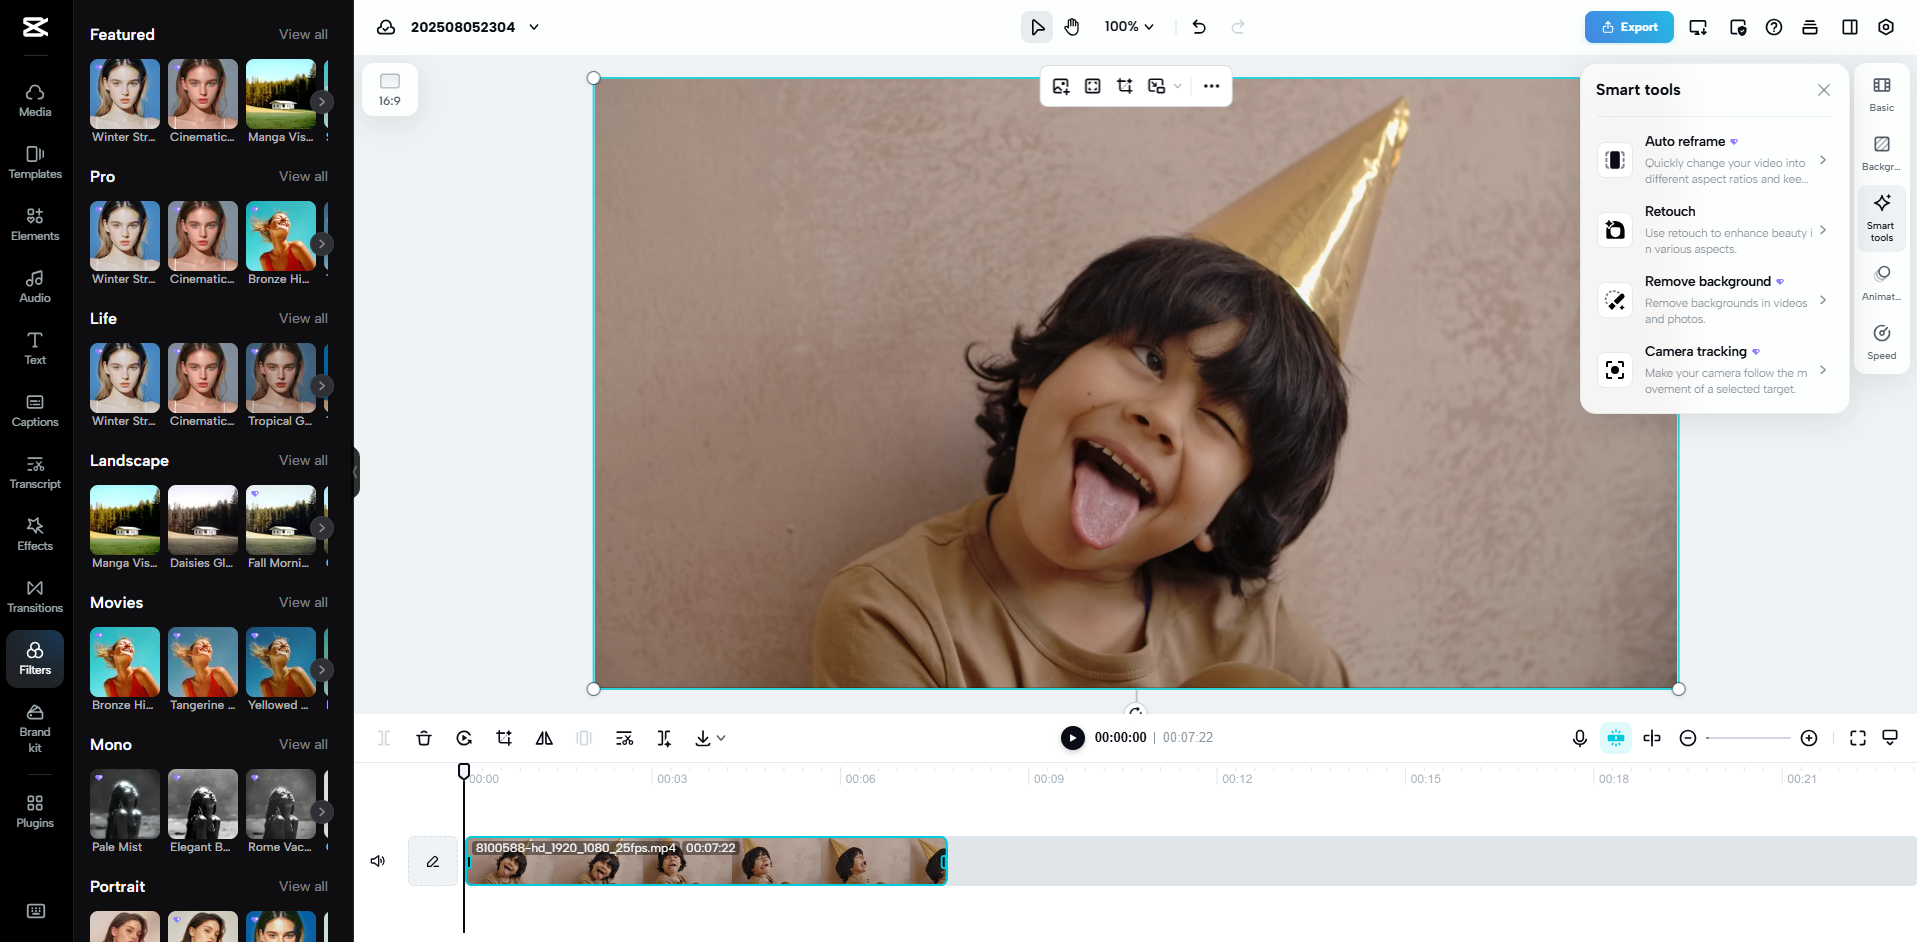Toggle auto captions highlight in timeline toolbar
This screenshot has height=942, width=1917.
click(x=1615, y=738)
